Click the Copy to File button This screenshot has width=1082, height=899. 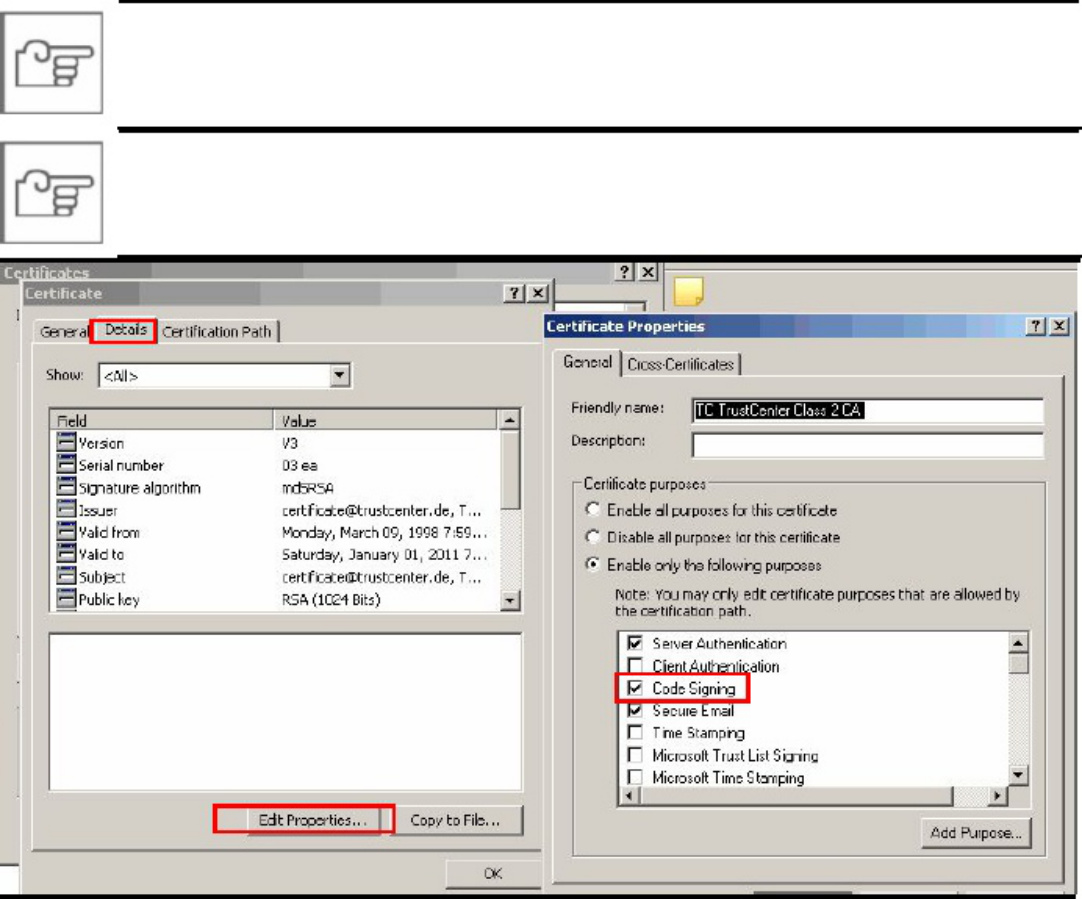point(455,820)
